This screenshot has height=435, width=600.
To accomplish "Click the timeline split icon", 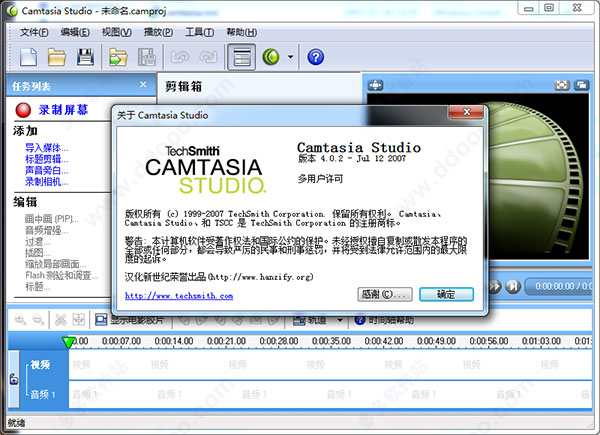I will tap(78, 319).
